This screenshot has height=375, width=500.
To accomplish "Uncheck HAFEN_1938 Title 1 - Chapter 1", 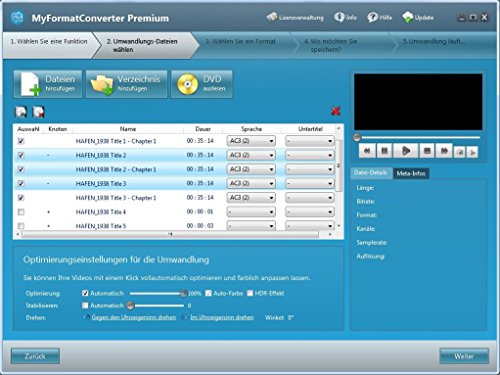I will pos(21,141).
